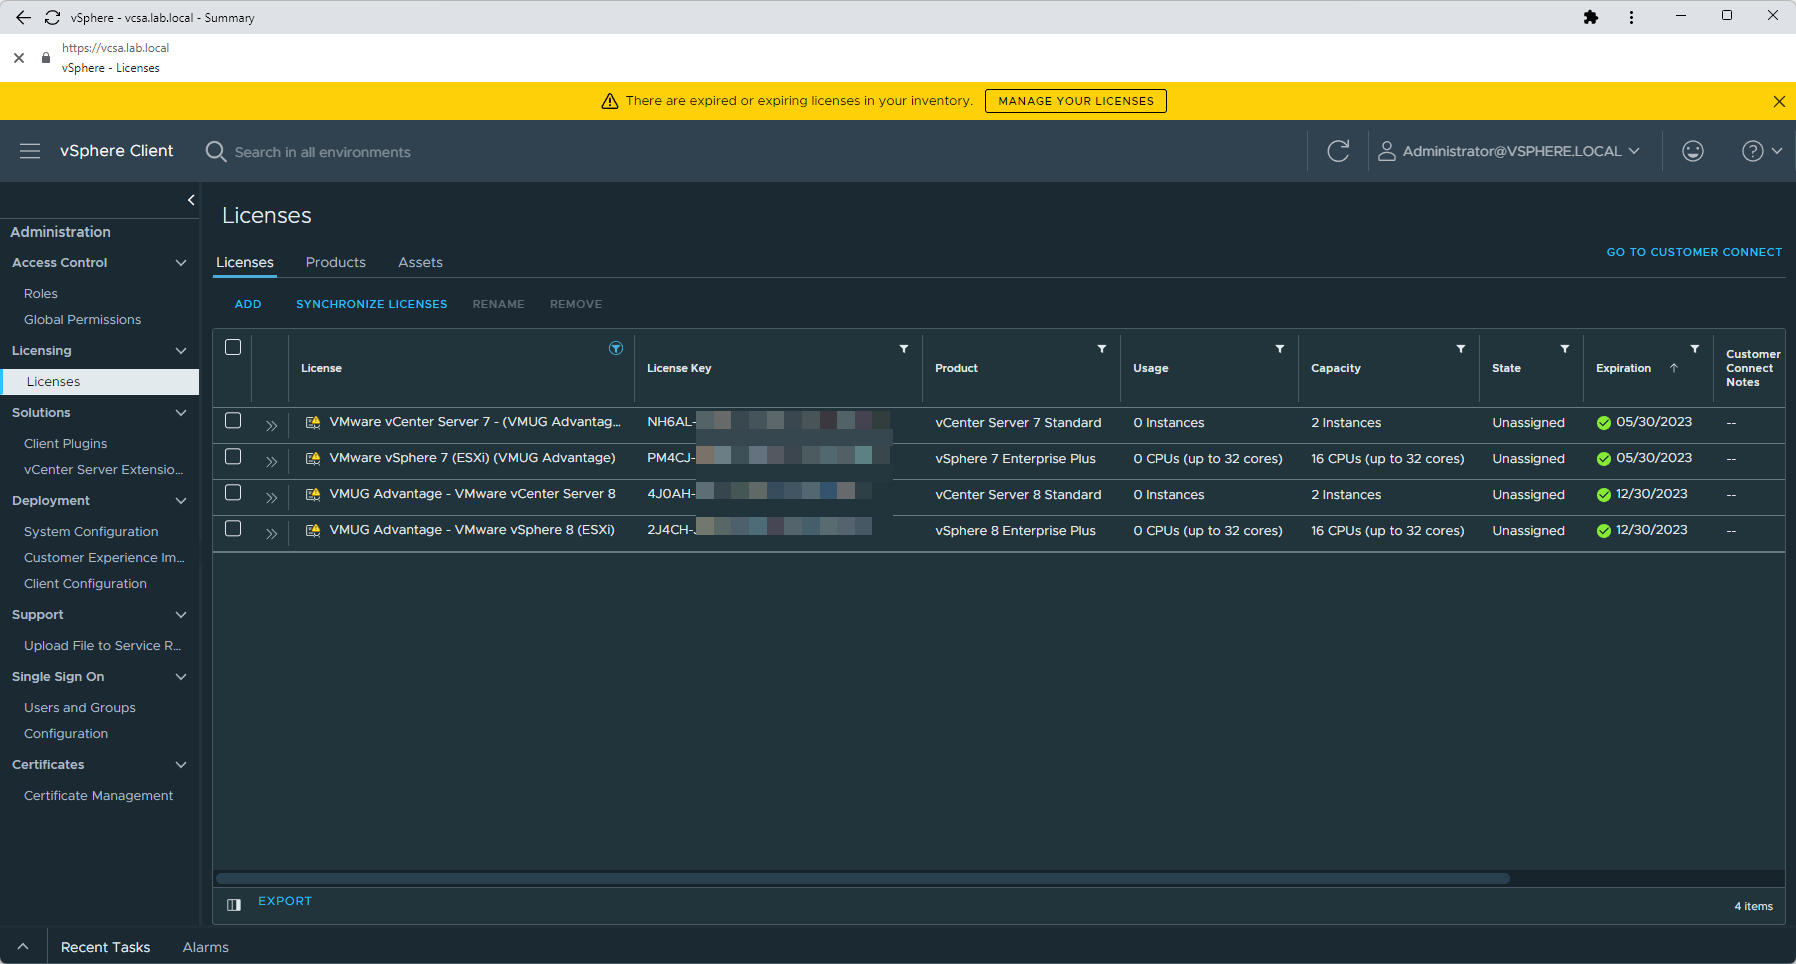This screenshot has height=964, width=1796.
Task: Click license icon of vSphere 8 (ESXi) row
Action: [x=313, y=530]
